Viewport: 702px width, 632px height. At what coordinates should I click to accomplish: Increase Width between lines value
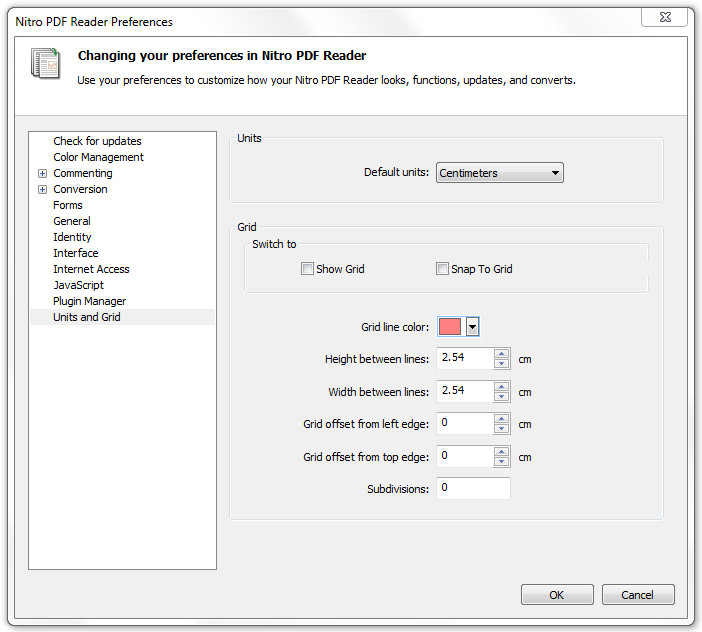click(x=501, y=386)
